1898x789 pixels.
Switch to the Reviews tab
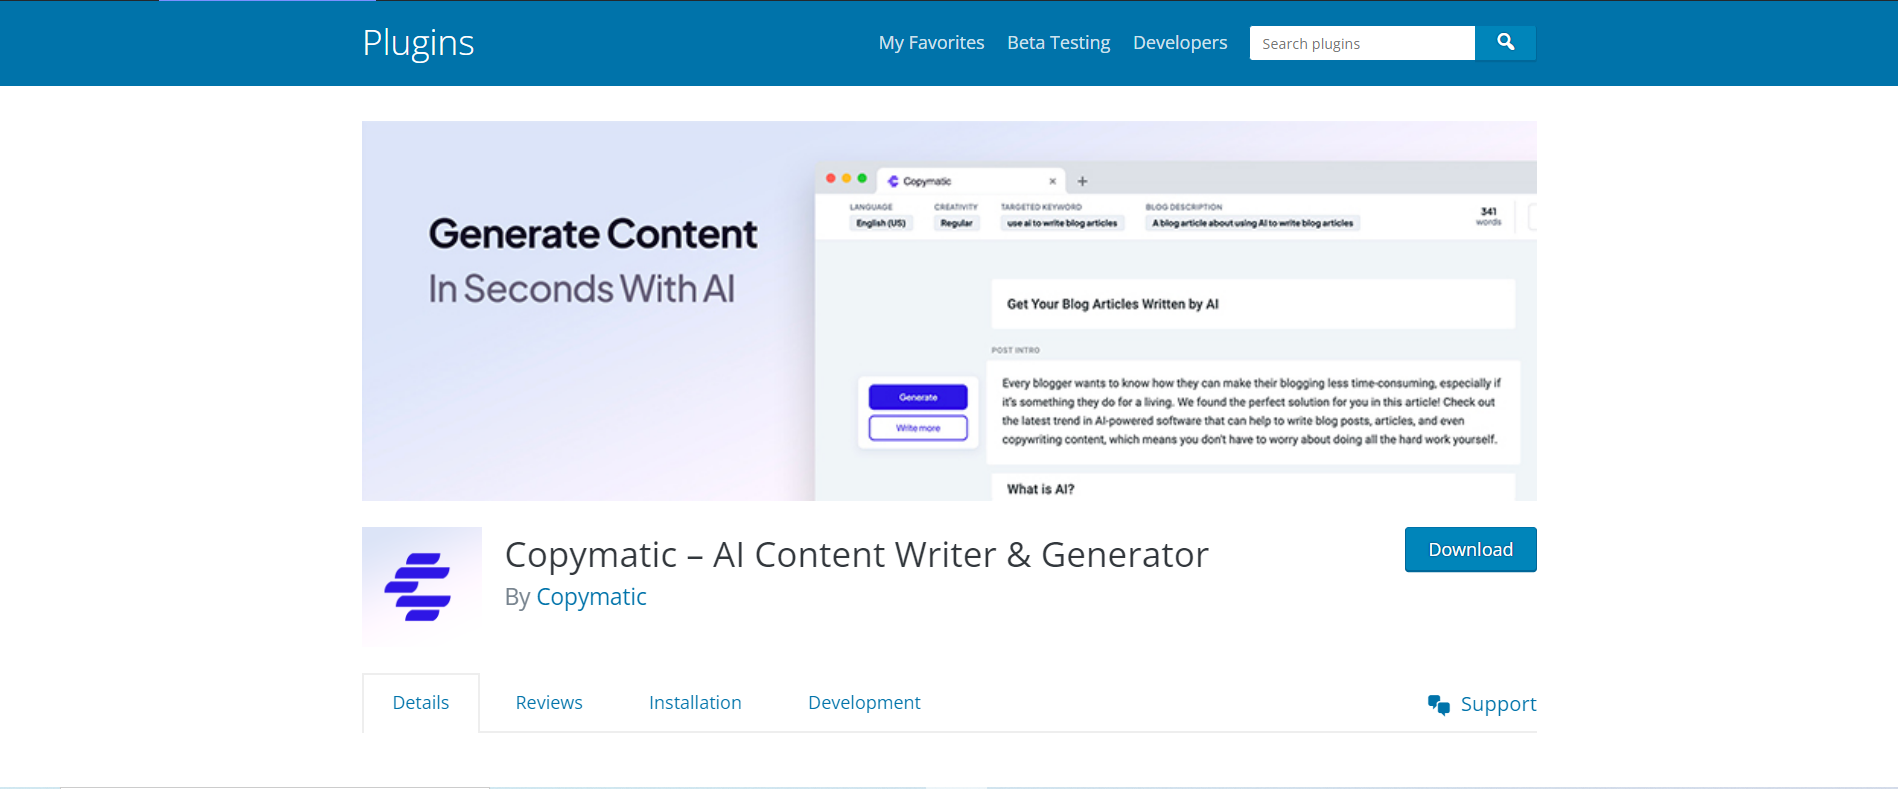pyautogui.click(x=549, y=703)
